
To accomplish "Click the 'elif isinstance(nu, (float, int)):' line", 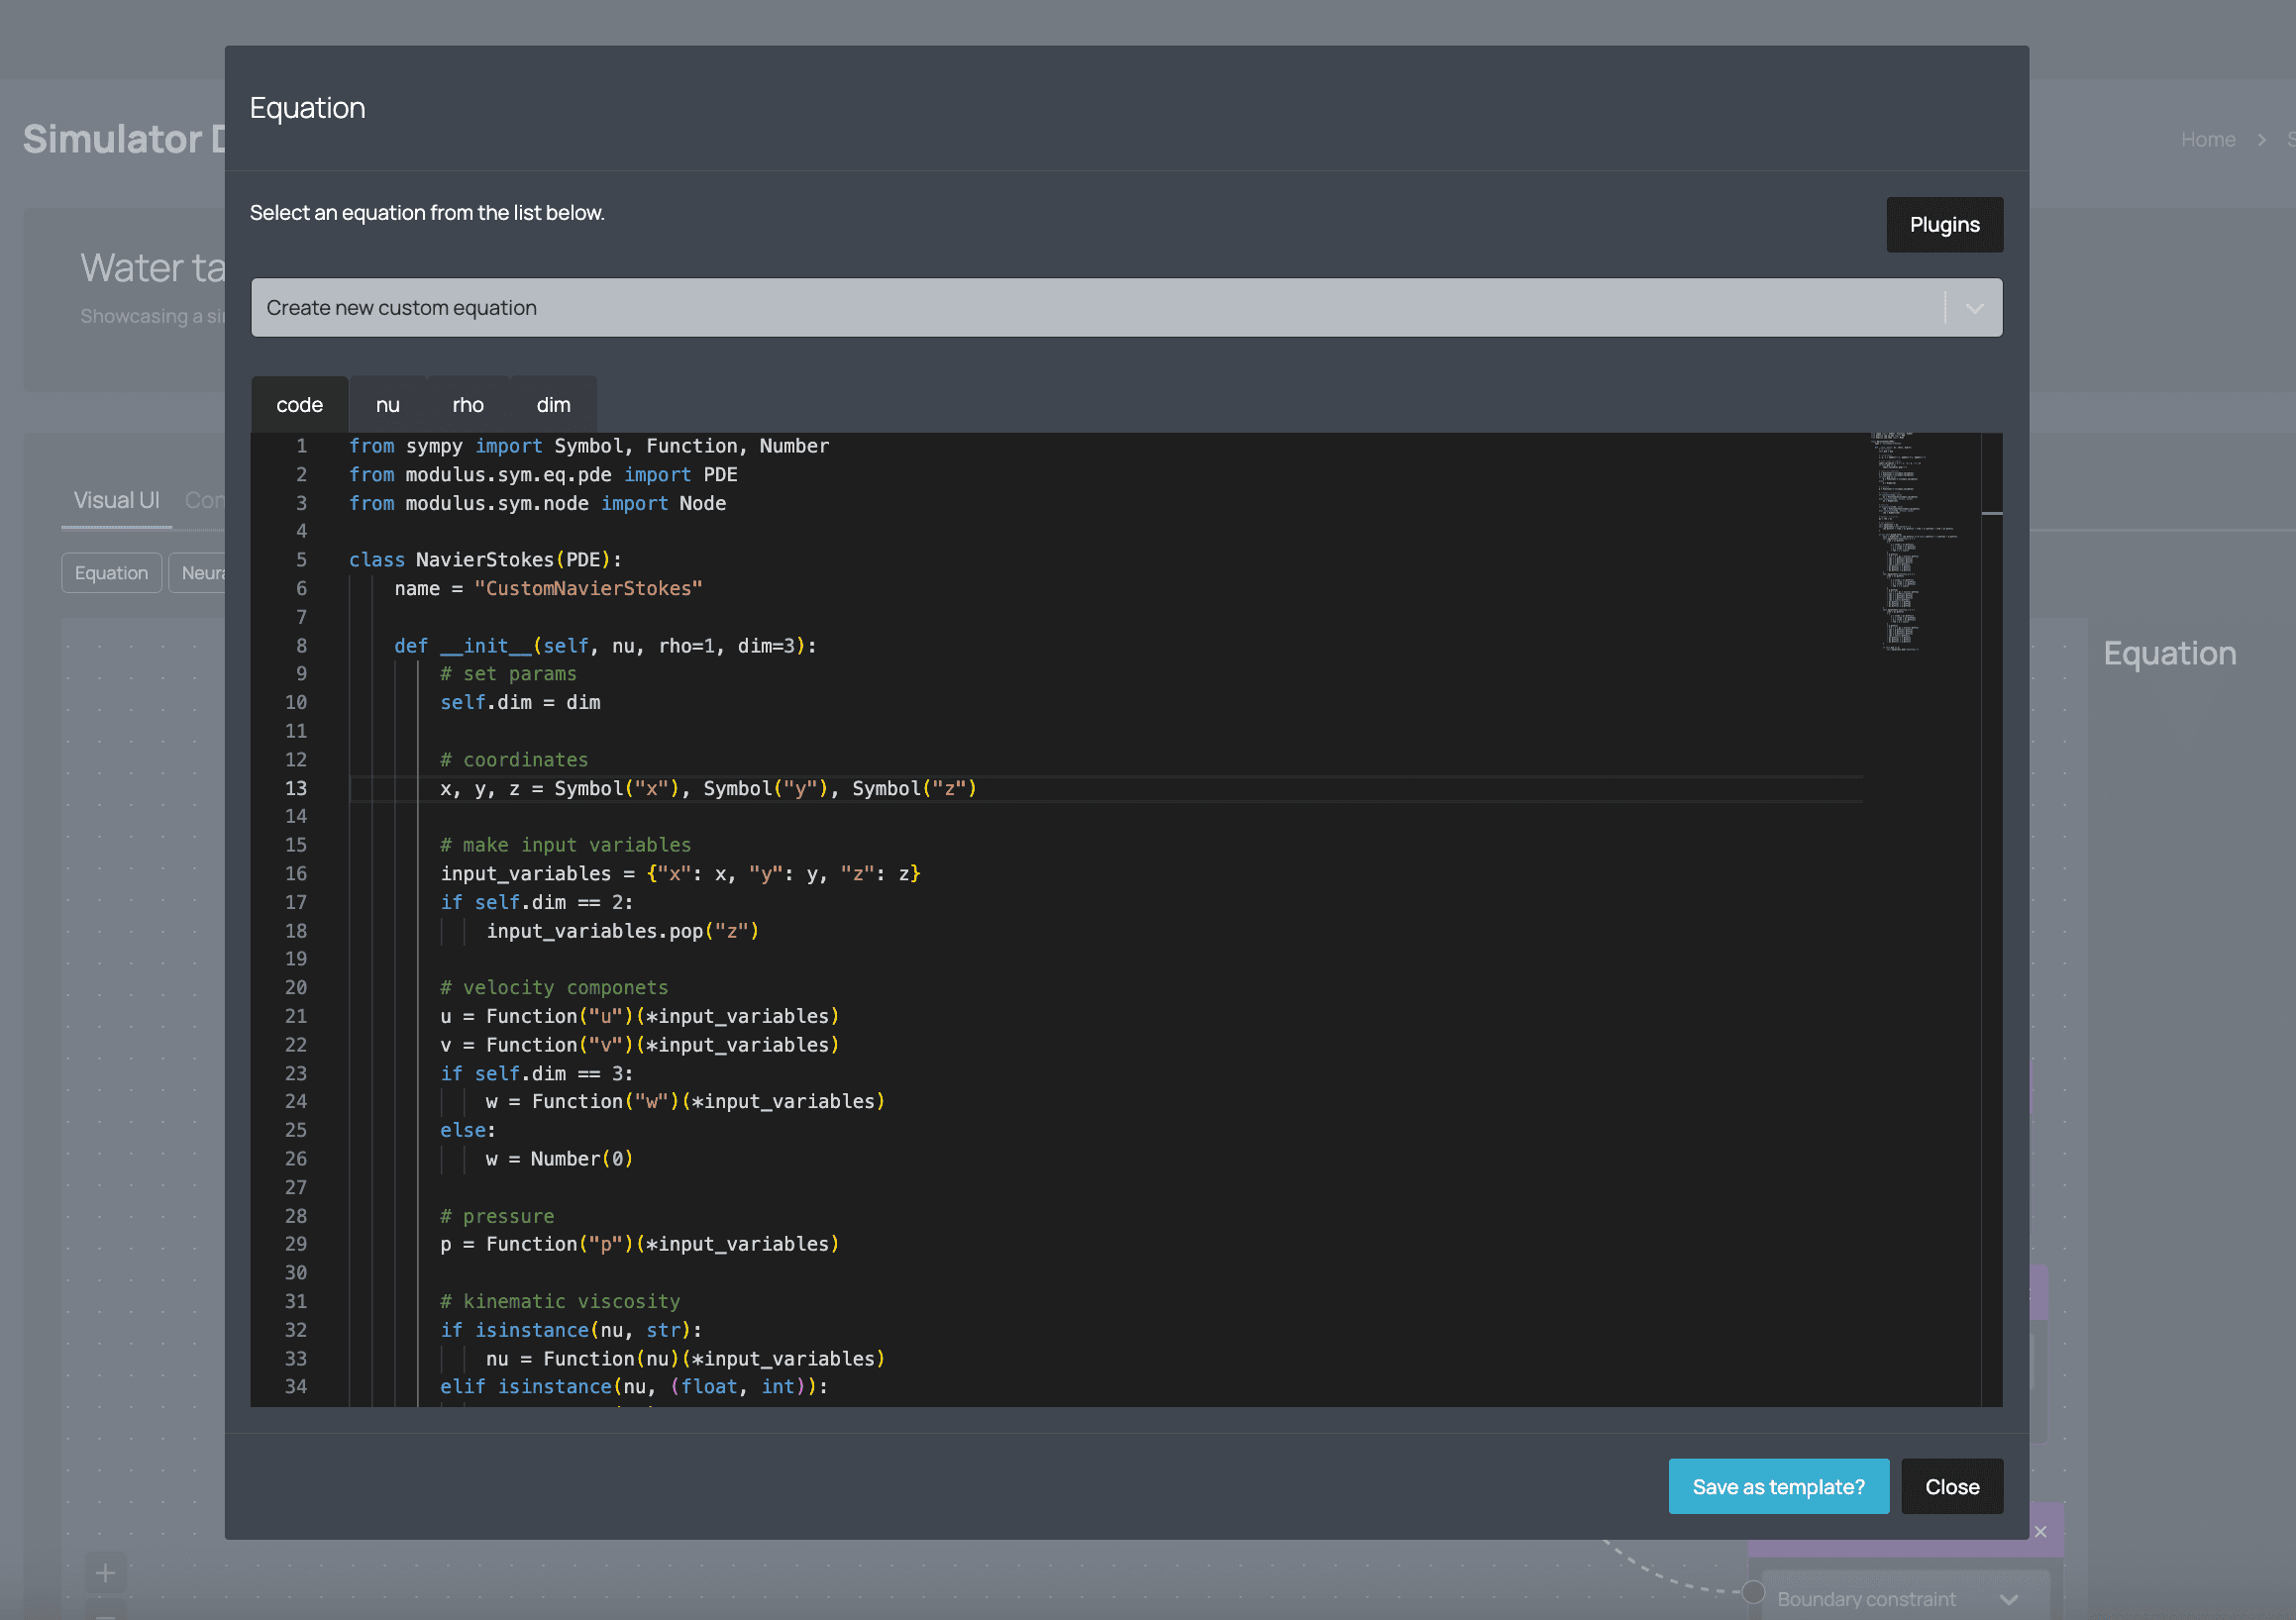I will (x=634, y=1386).
